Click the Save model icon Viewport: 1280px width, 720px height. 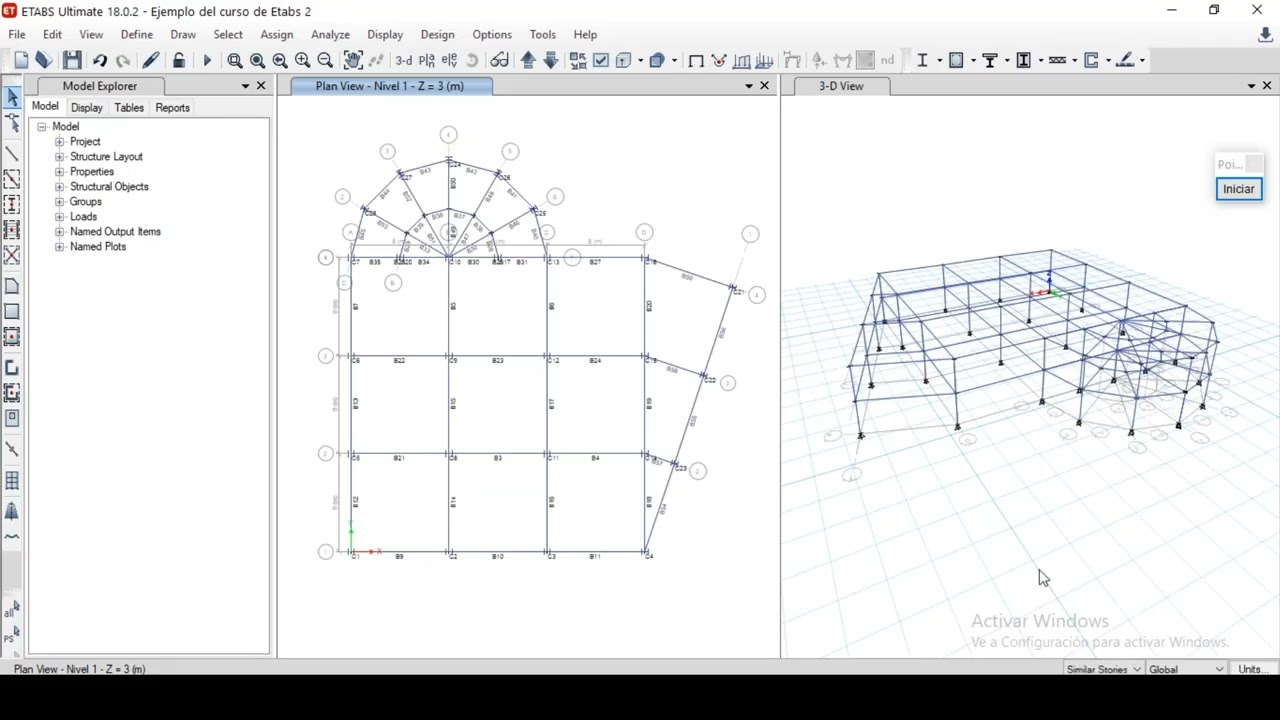(72, 60)
